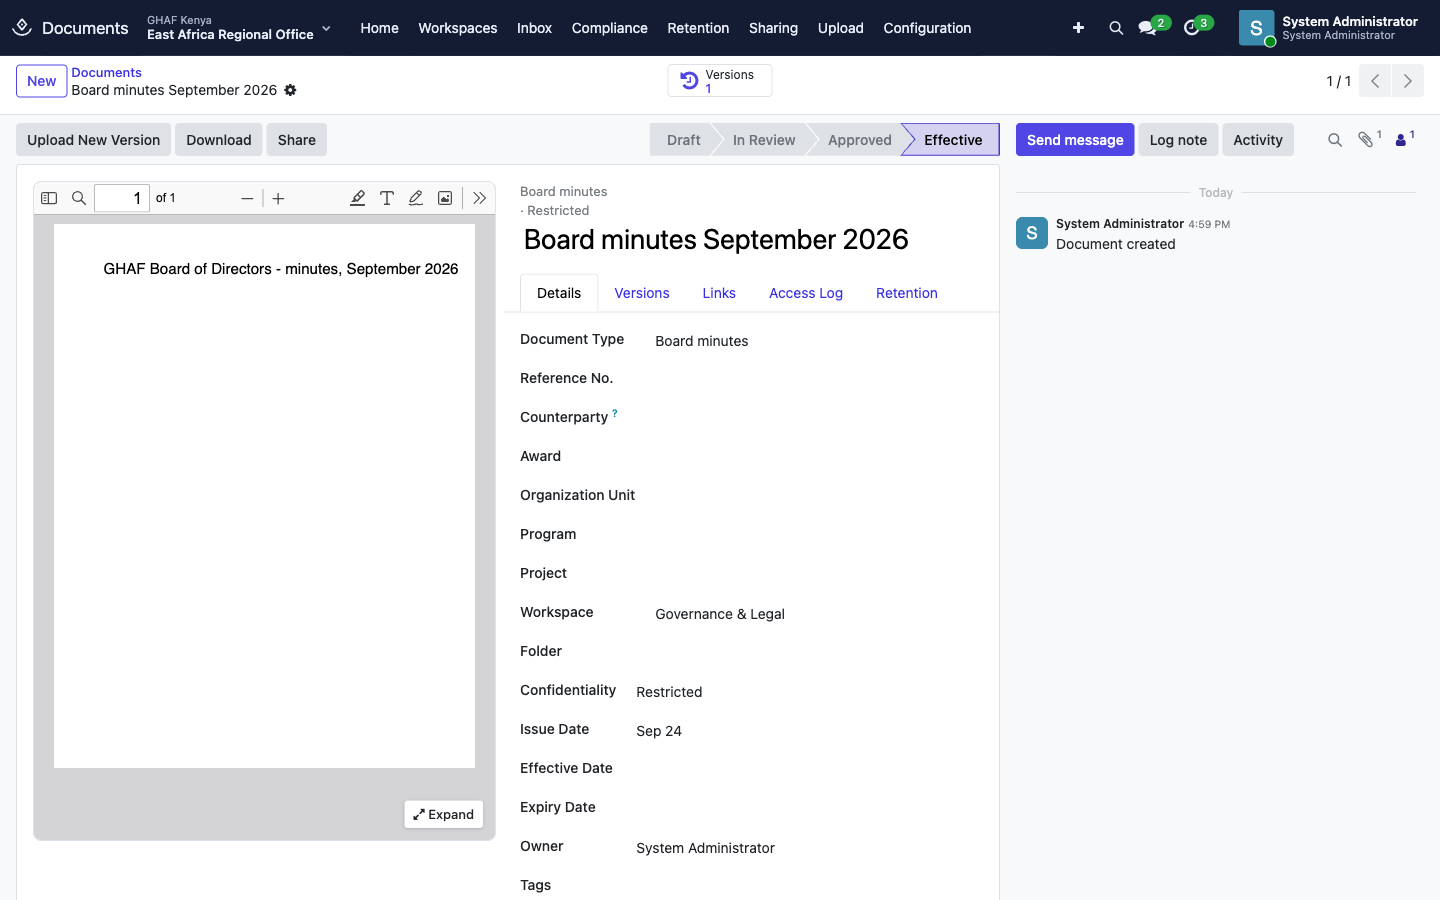Click the document title Board minutes September 2026
1440x900 pixels.
click(716, 240)
